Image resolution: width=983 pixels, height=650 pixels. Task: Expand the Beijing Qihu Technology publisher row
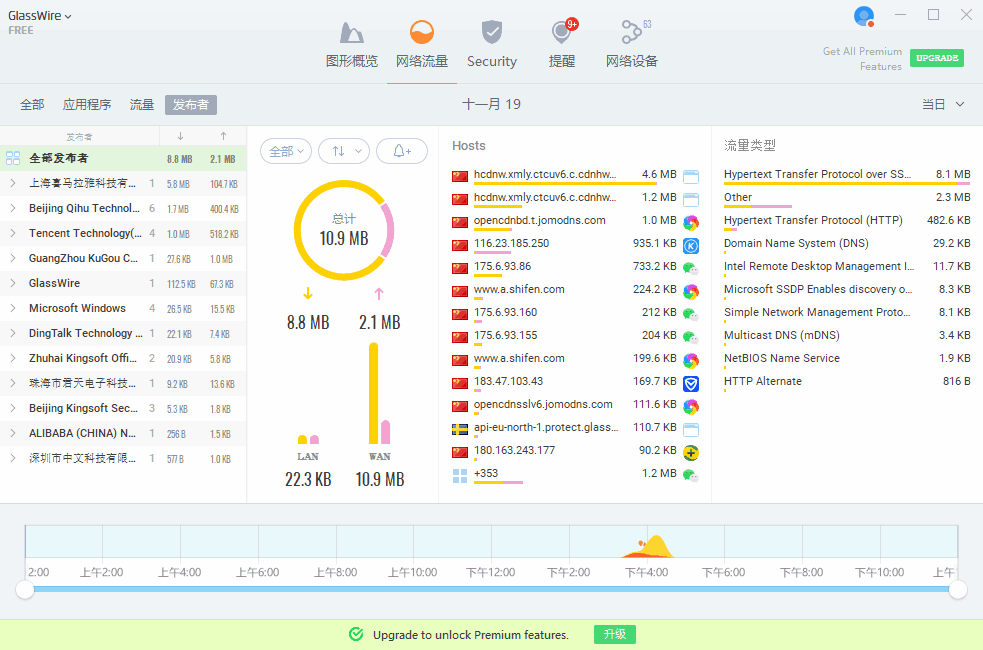(x=12, y=209)
